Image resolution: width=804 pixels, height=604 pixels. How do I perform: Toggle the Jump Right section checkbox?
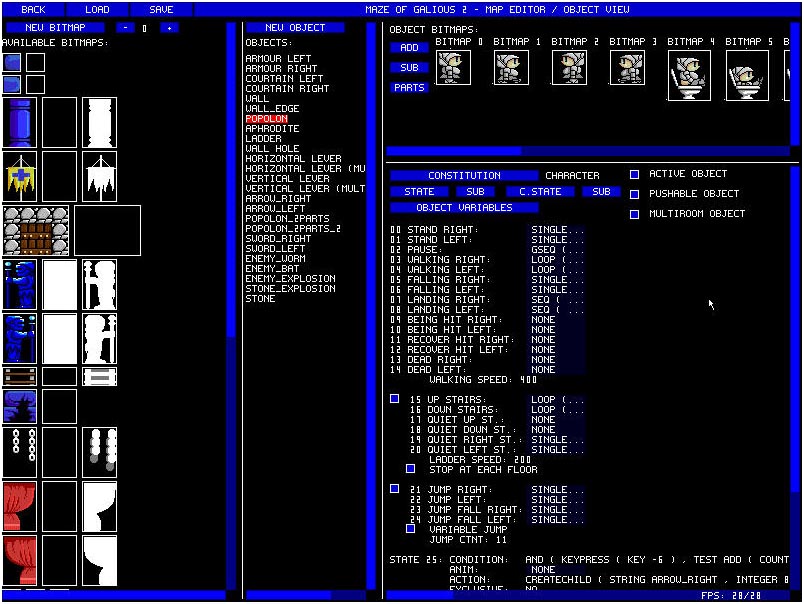click(394, 489)
